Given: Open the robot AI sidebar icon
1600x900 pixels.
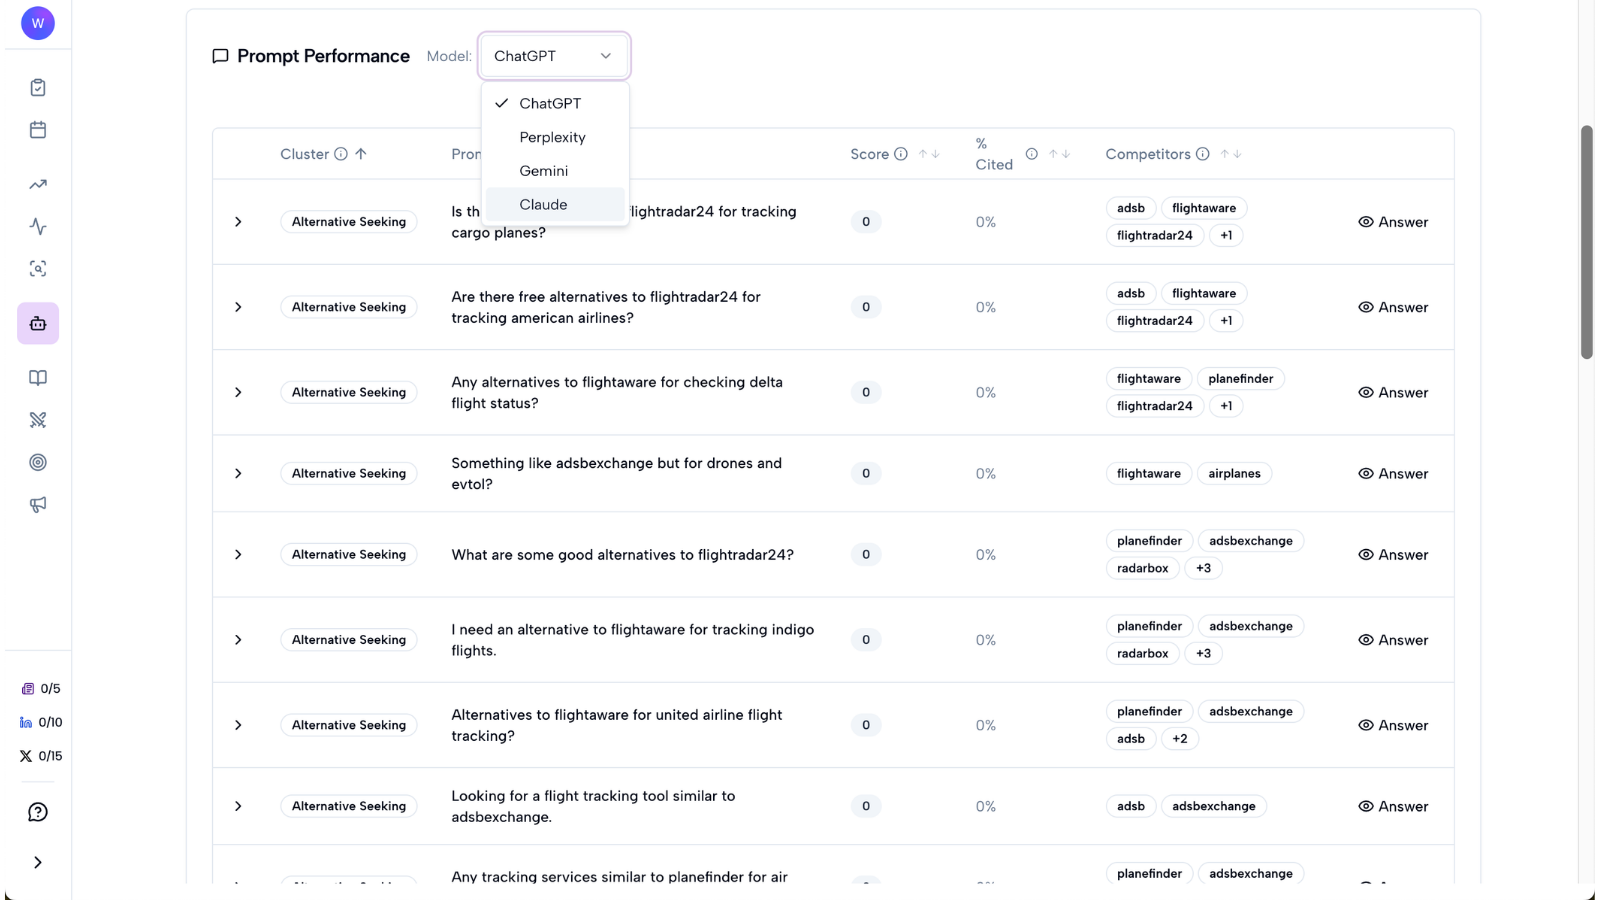Looking at the screenshot, I should [x=38, y=324].
